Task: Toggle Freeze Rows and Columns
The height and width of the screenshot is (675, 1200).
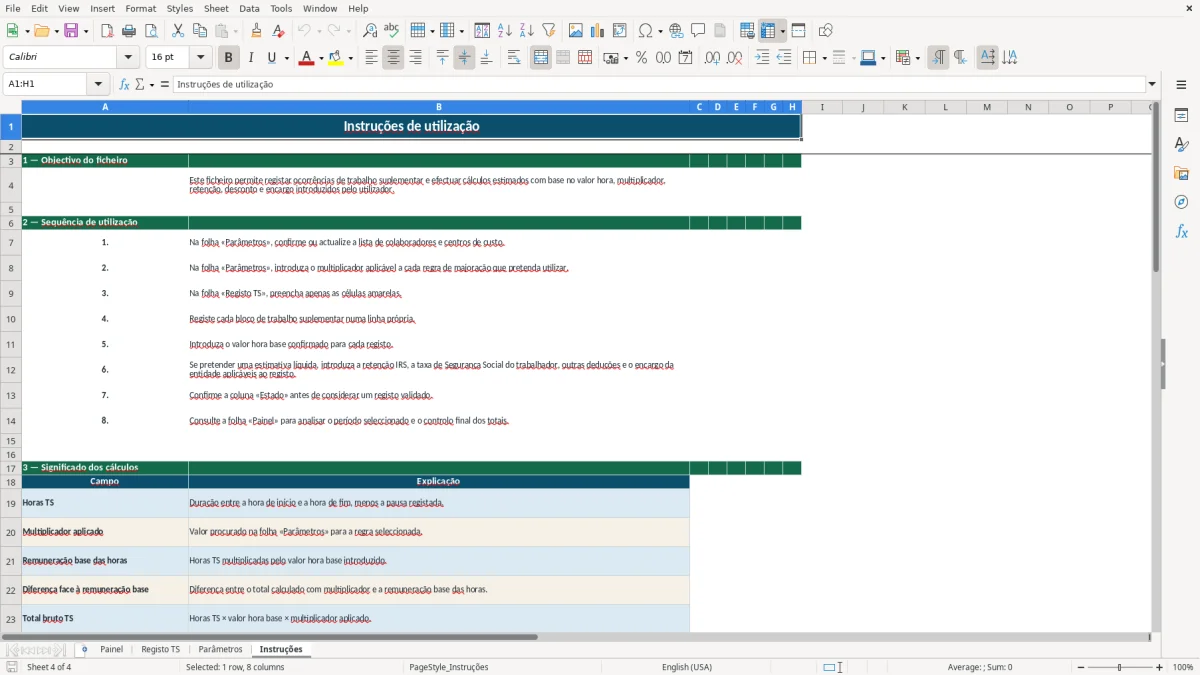Action: [x=768, y=31]
